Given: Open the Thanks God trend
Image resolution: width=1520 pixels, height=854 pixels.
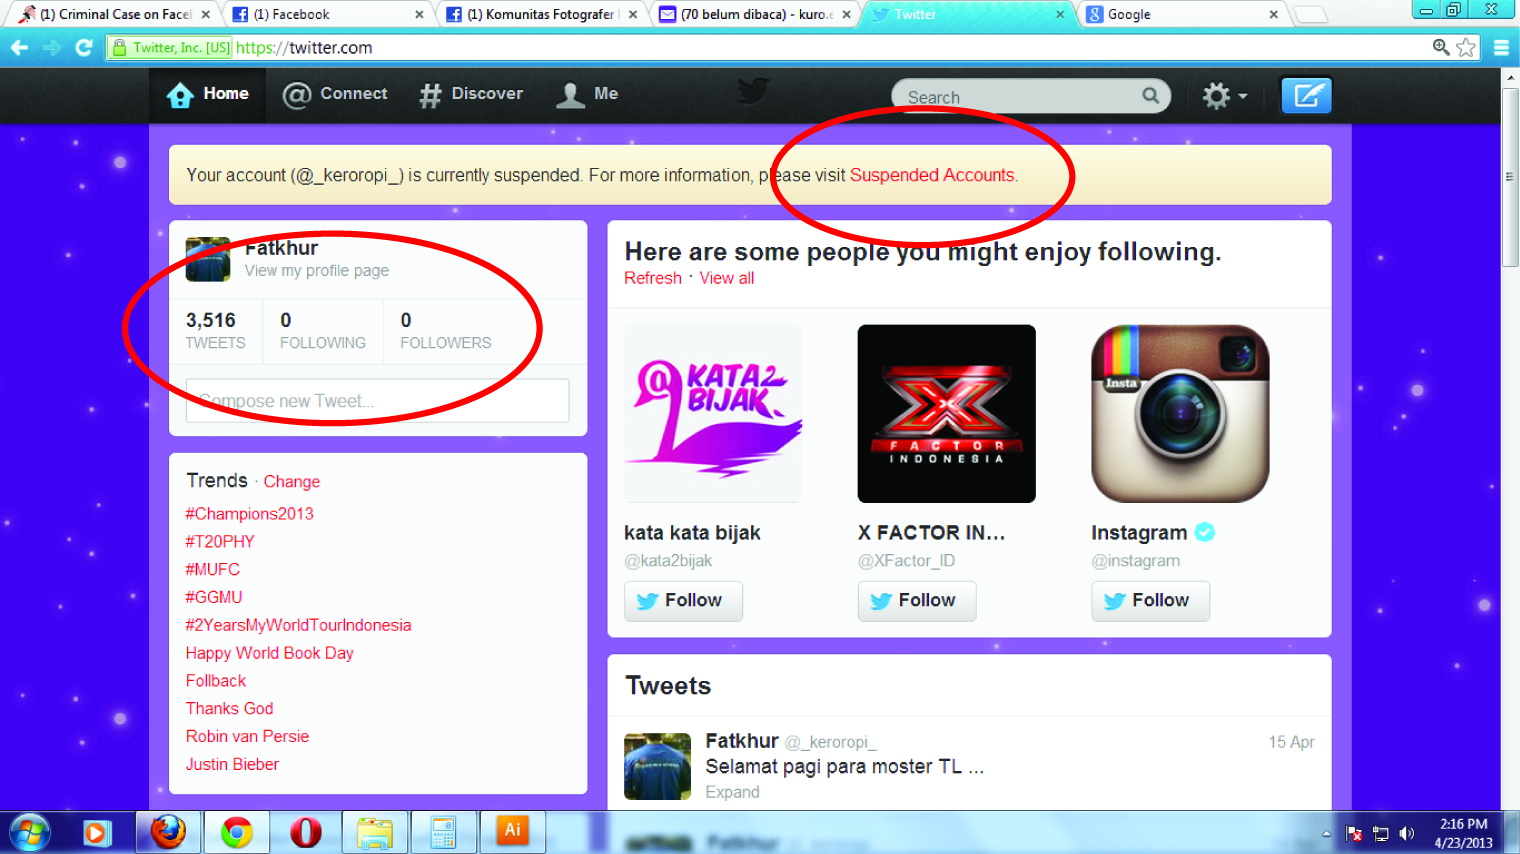Looking at the screenshot, I should (x=229, y=709).
